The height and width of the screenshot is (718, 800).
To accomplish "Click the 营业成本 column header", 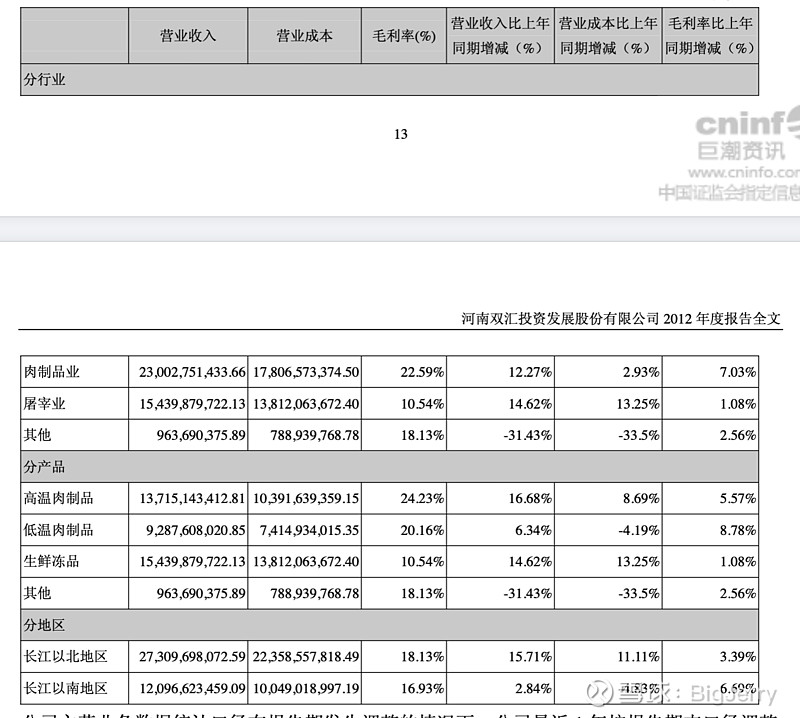I will tap(305, 36).
